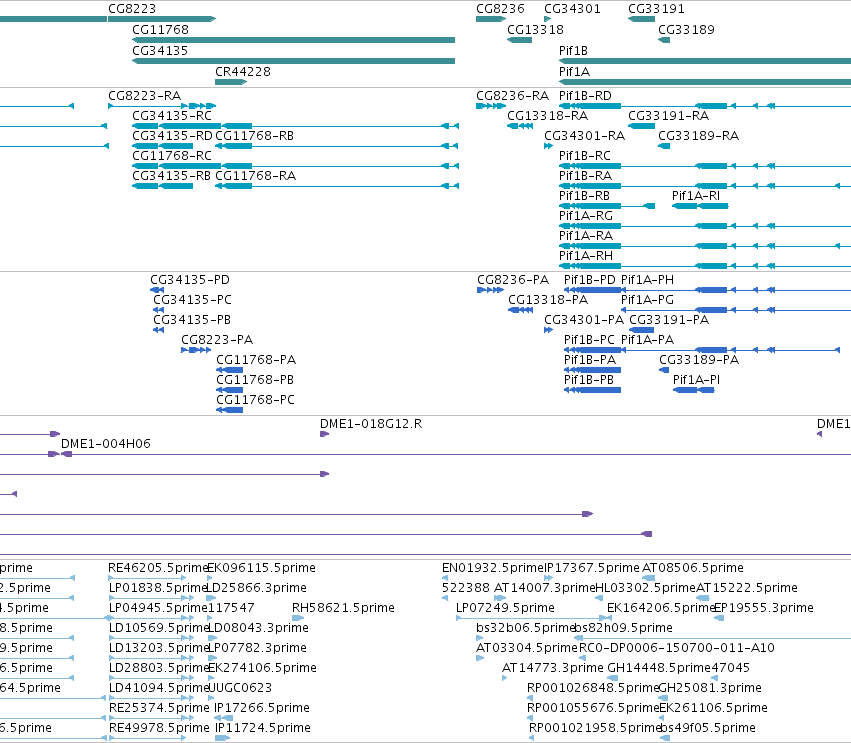The height and width of the screenshot is (743, 851).
Task: Select the IP11724.5prime EST label
Action: pos(262,728)
